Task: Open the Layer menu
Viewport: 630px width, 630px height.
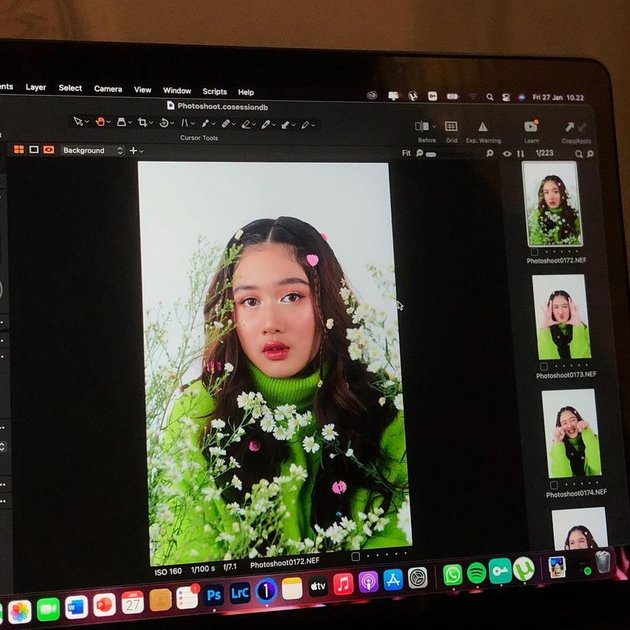Action: 36,87
